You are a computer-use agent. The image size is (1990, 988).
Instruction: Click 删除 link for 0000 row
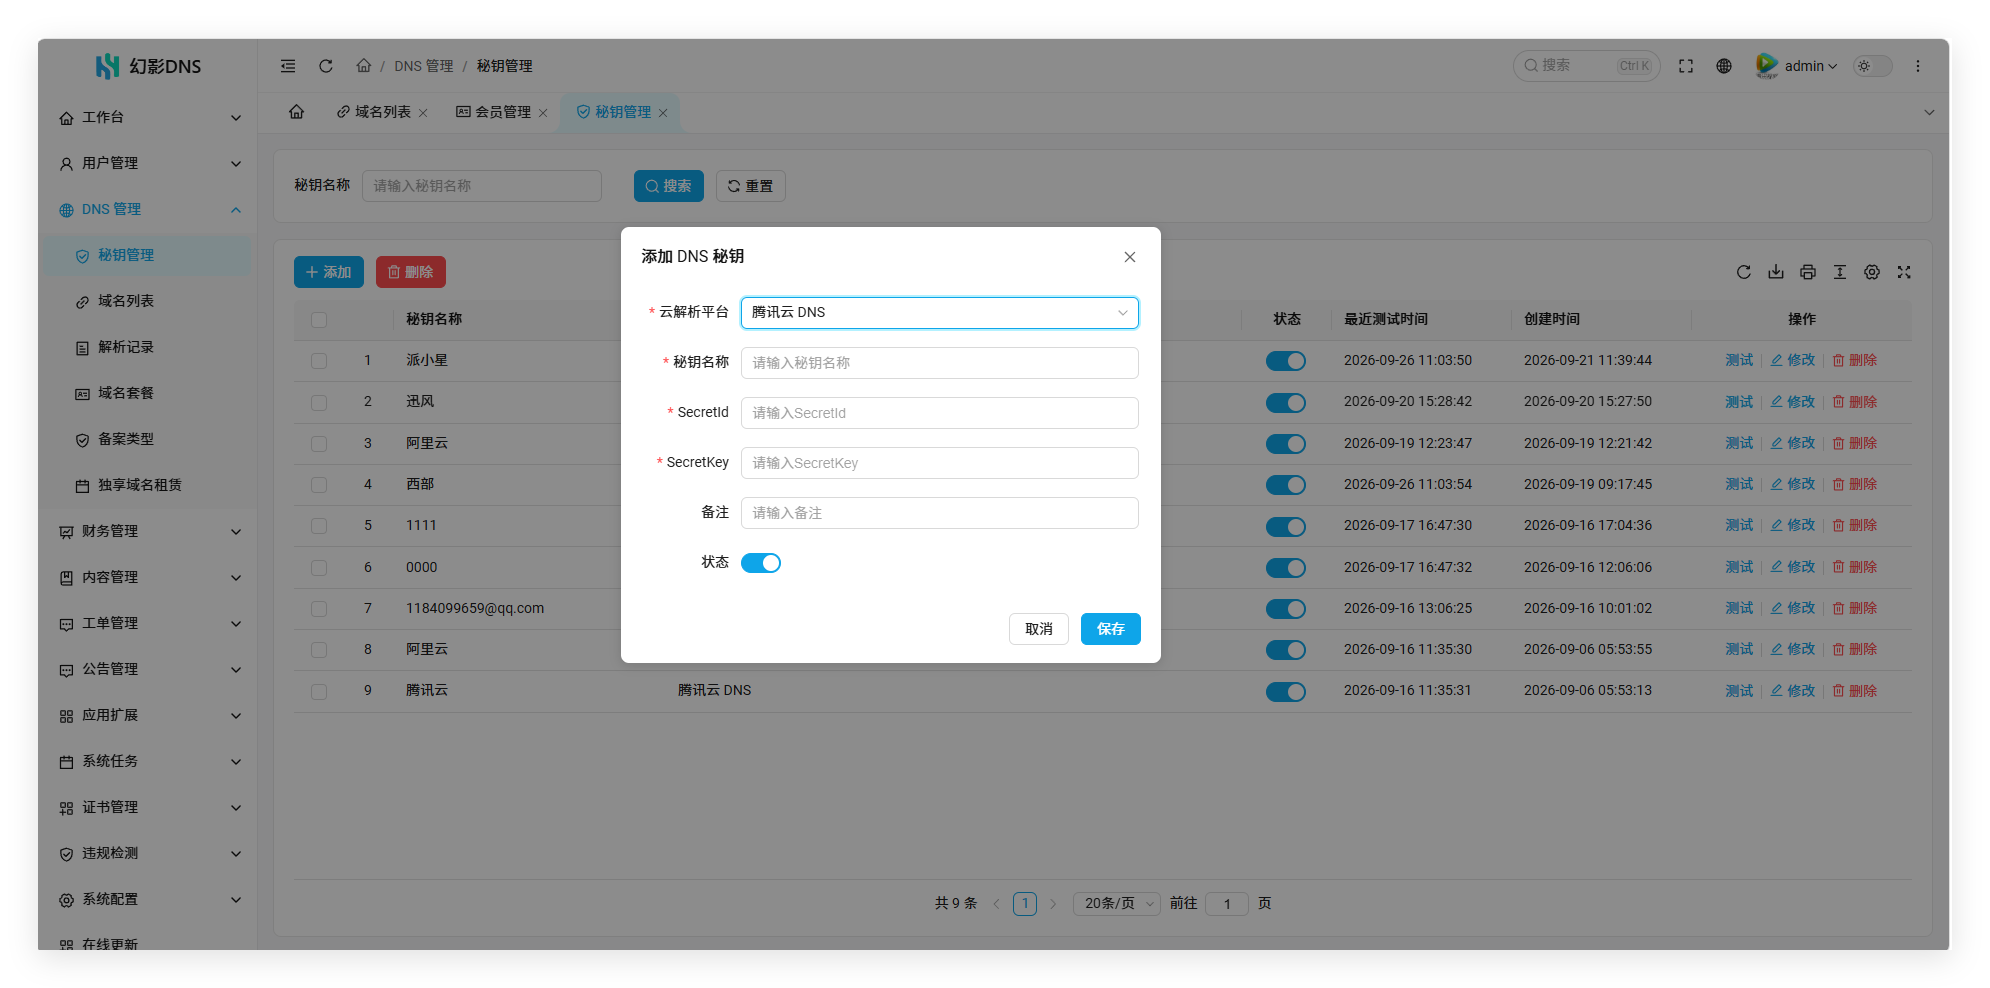click(1855, 567)
